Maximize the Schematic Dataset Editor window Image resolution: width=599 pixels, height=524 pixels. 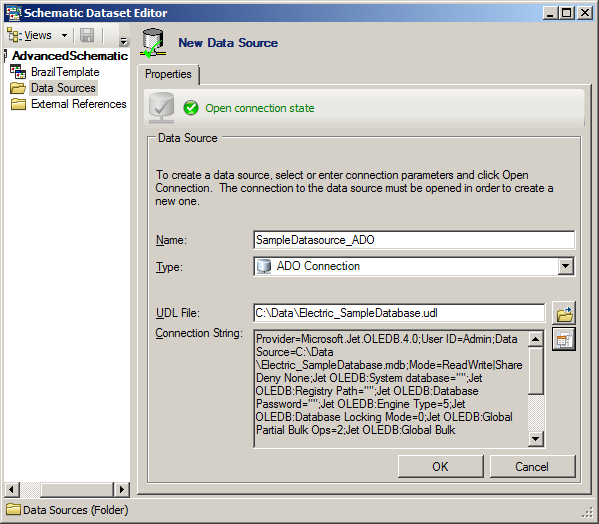pos(567,13)
